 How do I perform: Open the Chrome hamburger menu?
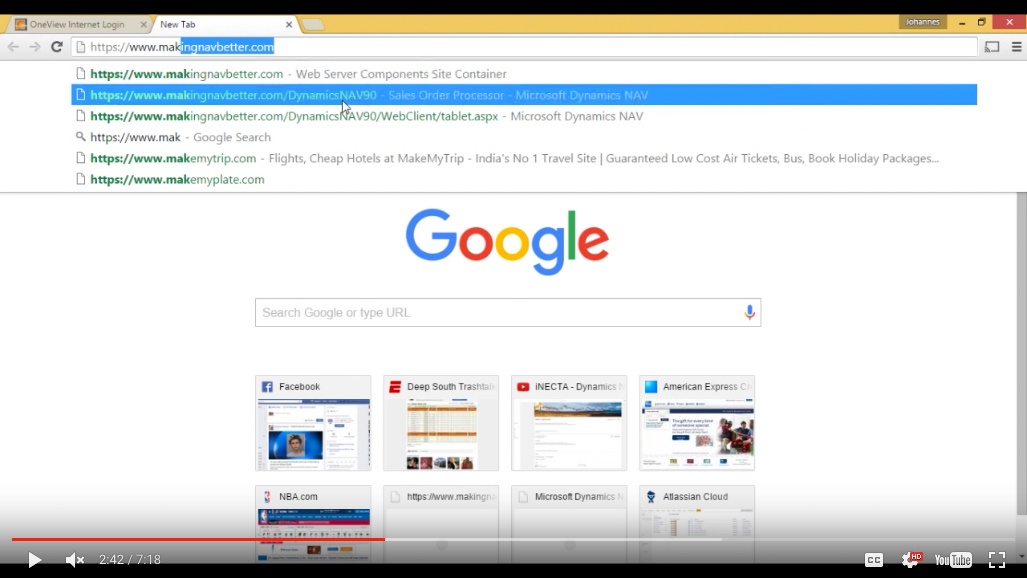point(1017,47)
